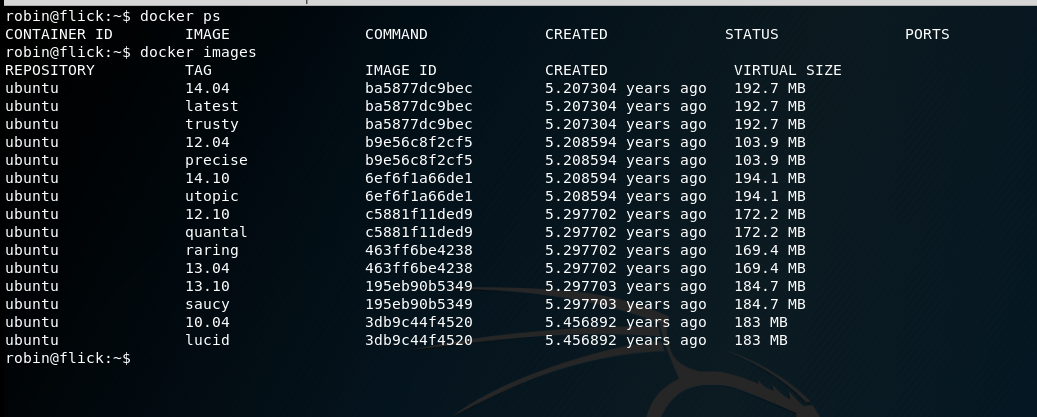Select the tag 14.04
Screen dimensions: 1037x417
point(207,89)
